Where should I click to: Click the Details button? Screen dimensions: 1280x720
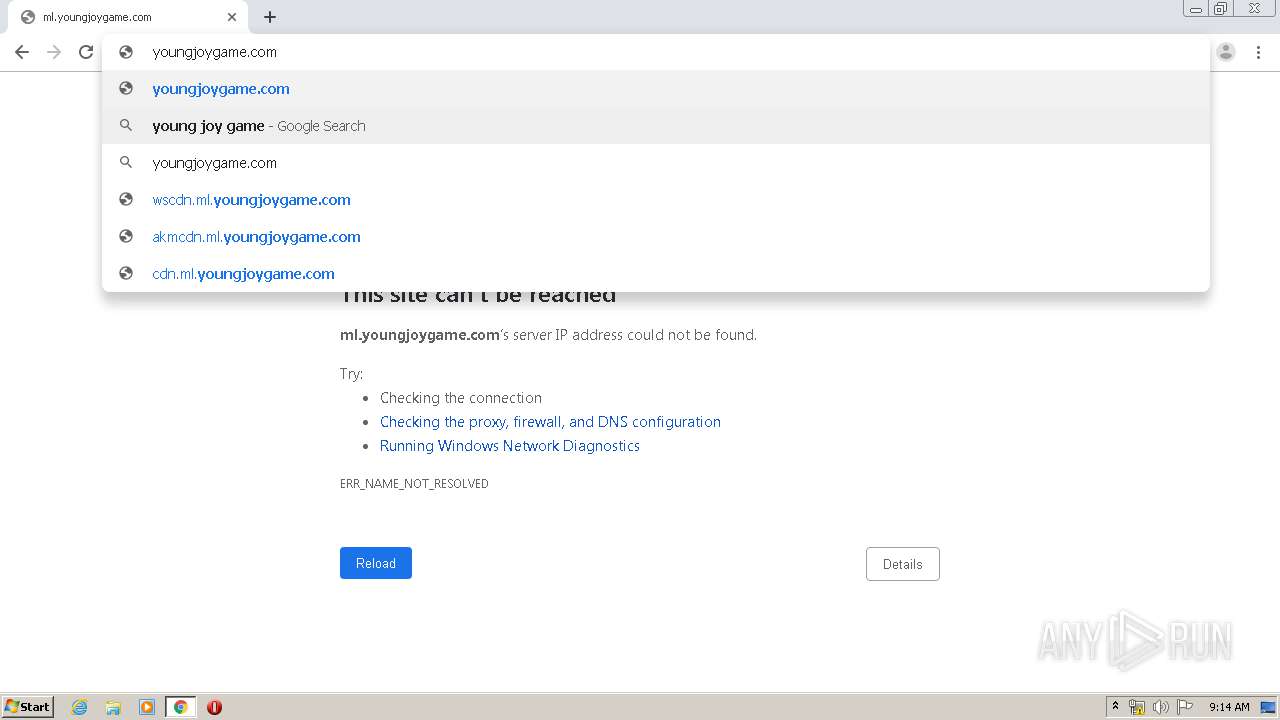pyautogui.click(x=903, y=564)
